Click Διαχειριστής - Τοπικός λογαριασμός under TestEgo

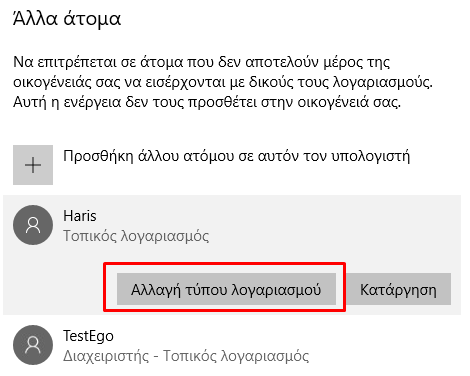point(186,356)
